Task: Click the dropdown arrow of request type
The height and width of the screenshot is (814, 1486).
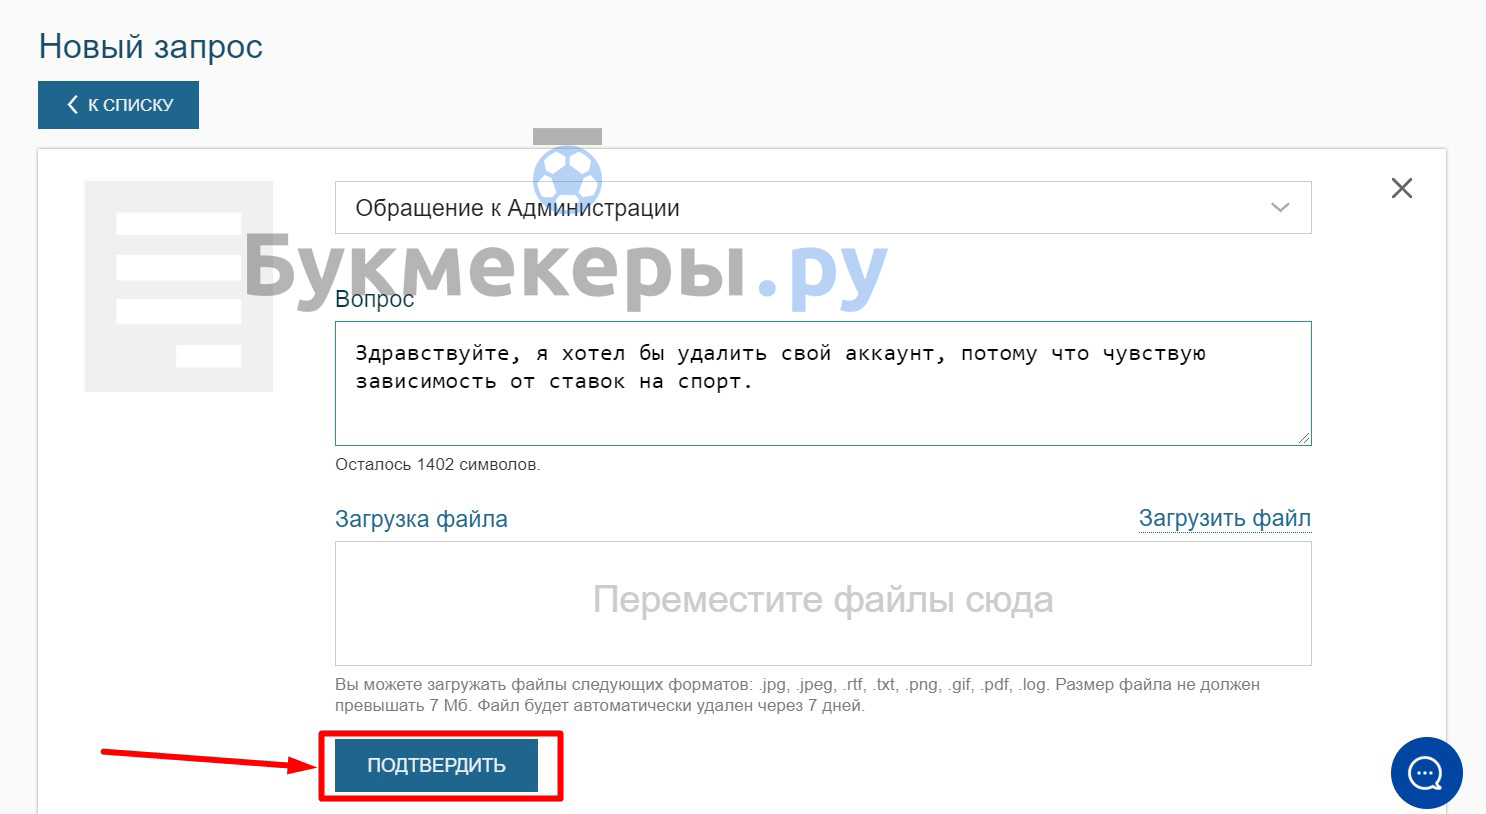Action: [1279, 208]
